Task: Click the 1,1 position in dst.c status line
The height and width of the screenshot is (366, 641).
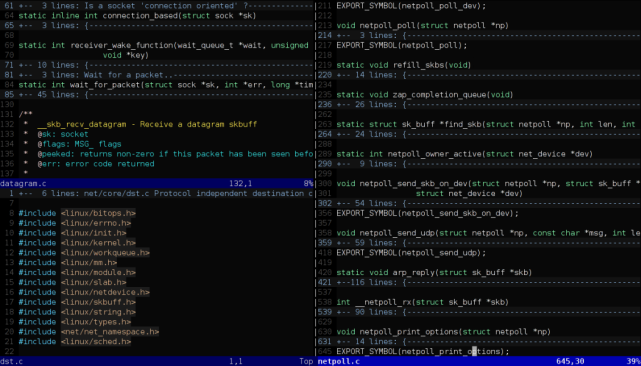Action: [236, 362]
